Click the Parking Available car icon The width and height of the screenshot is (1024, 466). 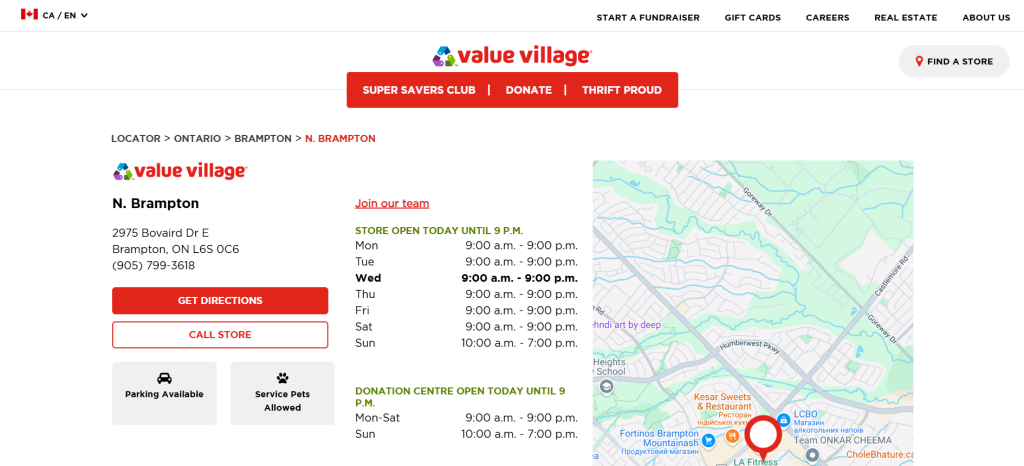[x=165, y=378]
